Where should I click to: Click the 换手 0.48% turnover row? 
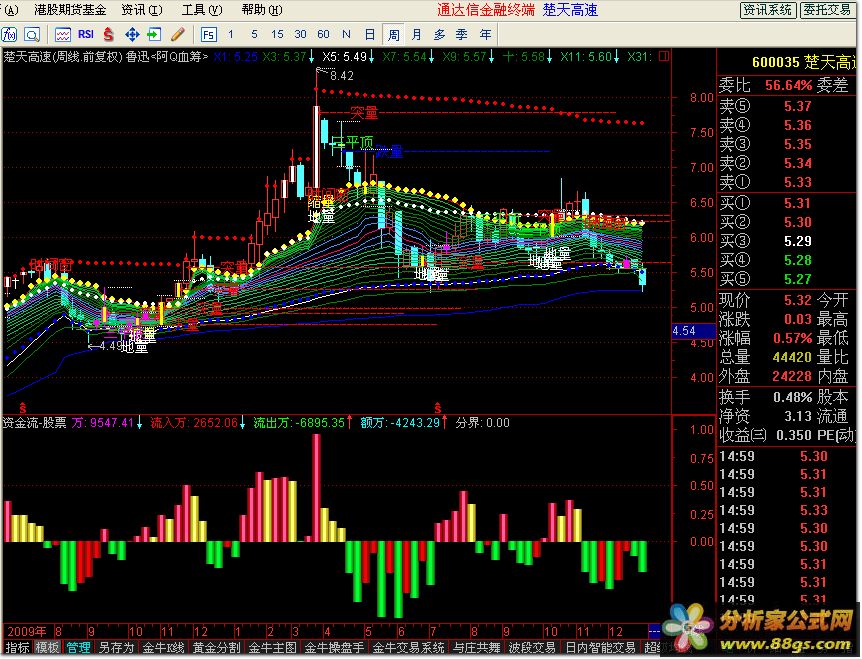tap(765, 397)
